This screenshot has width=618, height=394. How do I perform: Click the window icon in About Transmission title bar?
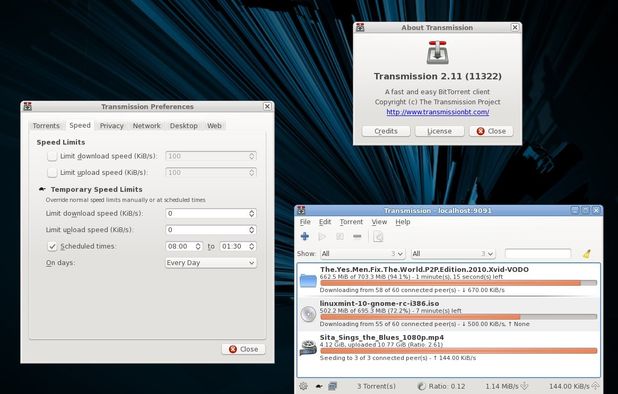(360, 27)
